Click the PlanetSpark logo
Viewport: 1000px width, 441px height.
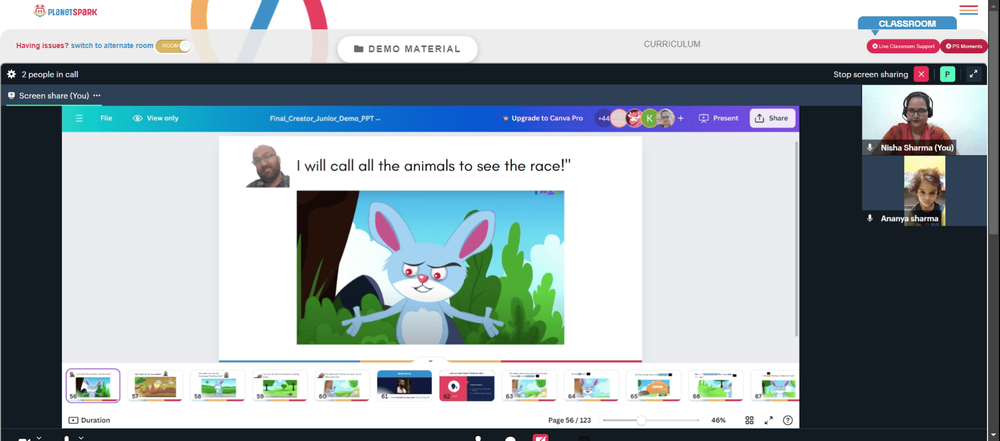(x=66, y=11)
